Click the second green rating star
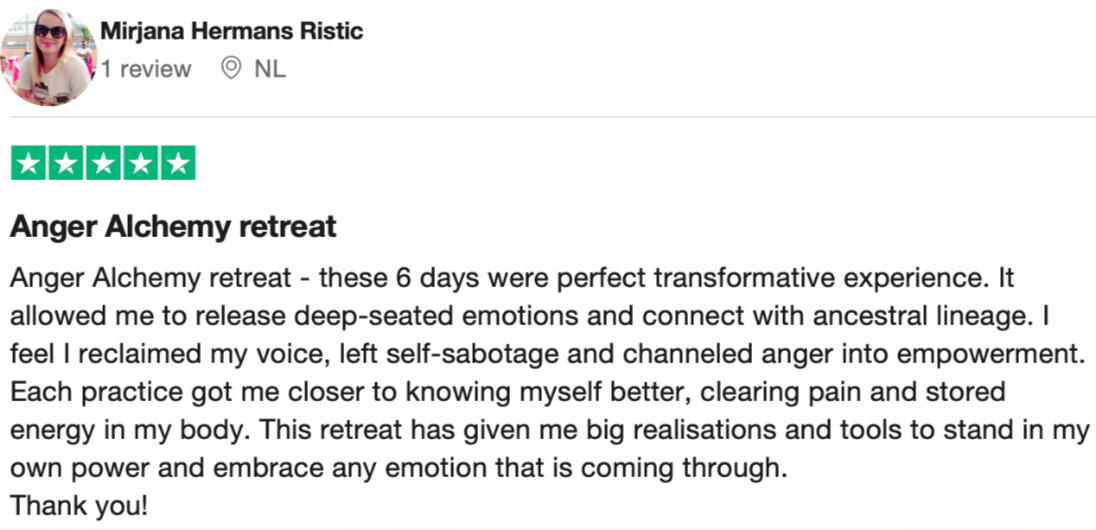The width and height of the screenshot is (1096, 530). (x=66, y=163)
